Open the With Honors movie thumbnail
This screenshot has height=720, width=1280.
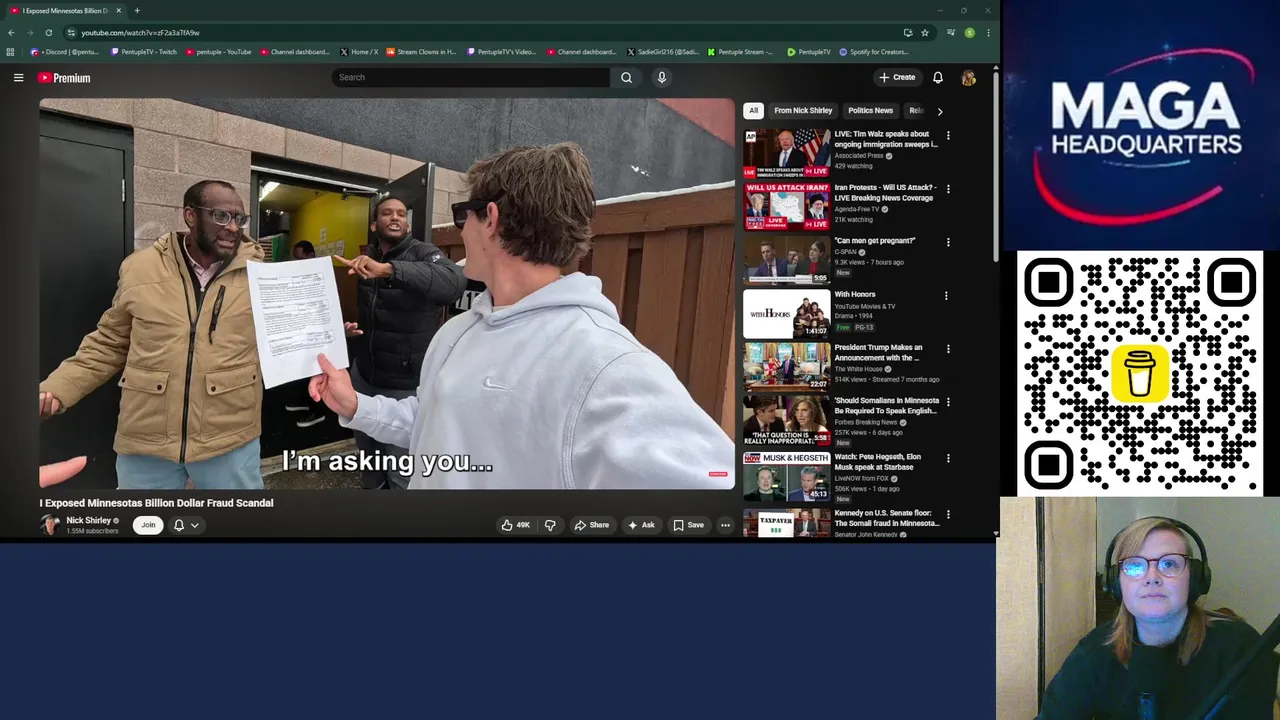(x=787, y=313)
